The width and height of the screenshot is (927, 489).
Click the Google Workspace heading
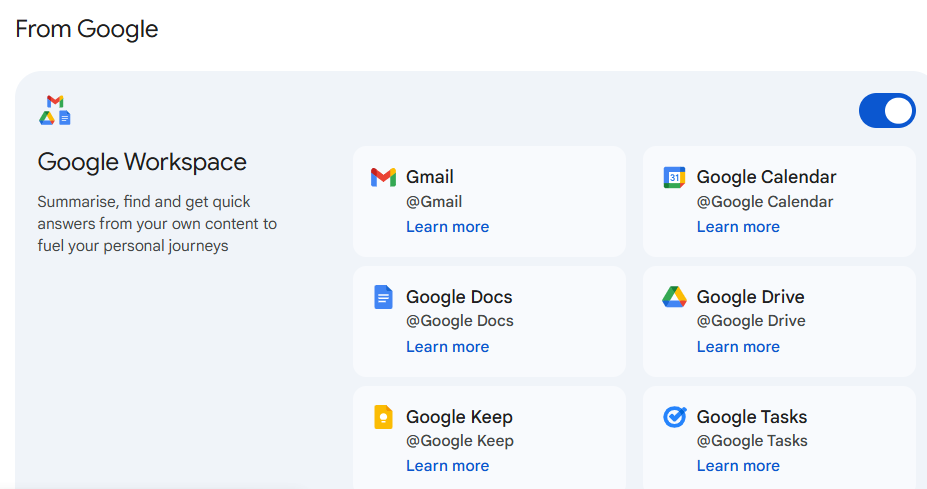[x=142, y=162]
